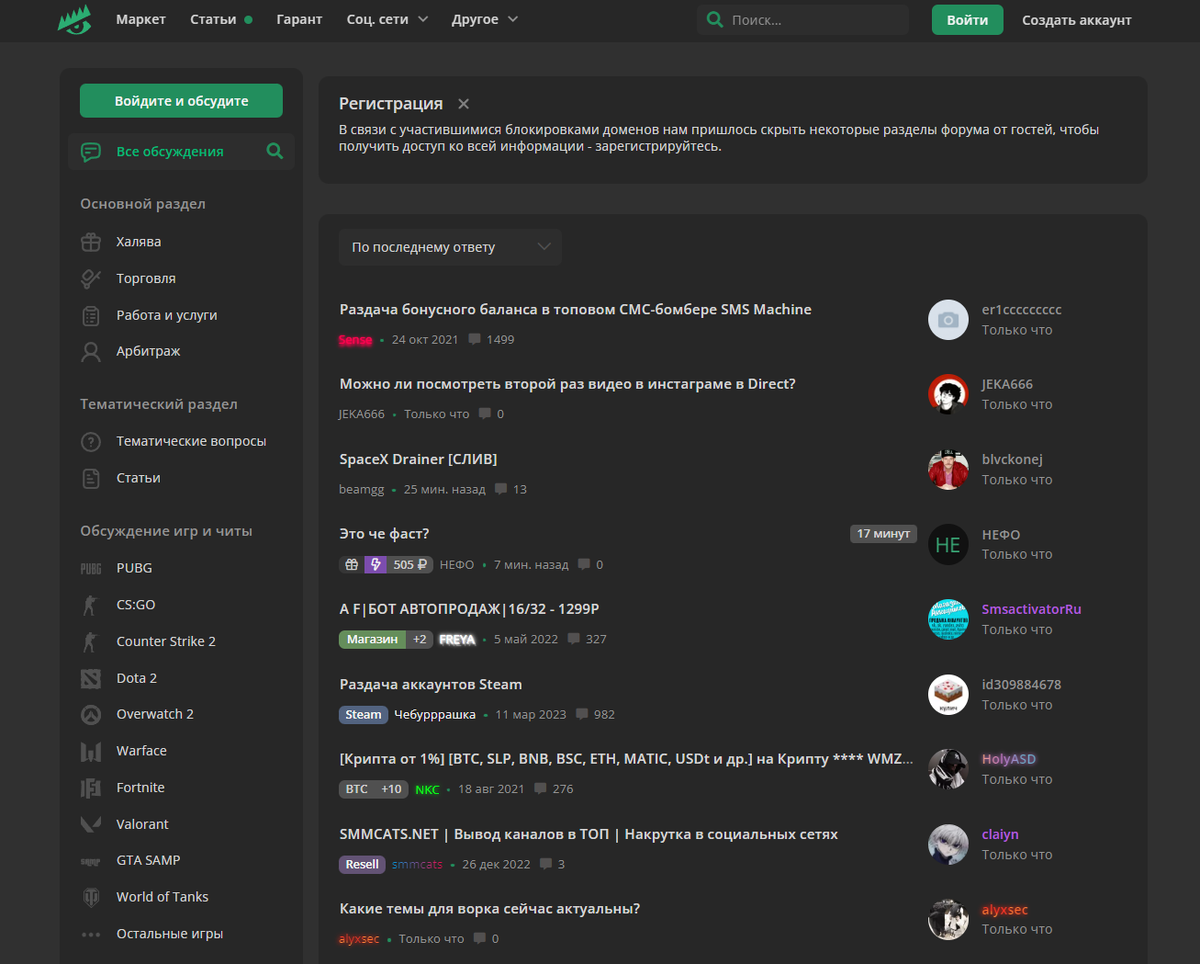Click the username claiyn

1000,834
